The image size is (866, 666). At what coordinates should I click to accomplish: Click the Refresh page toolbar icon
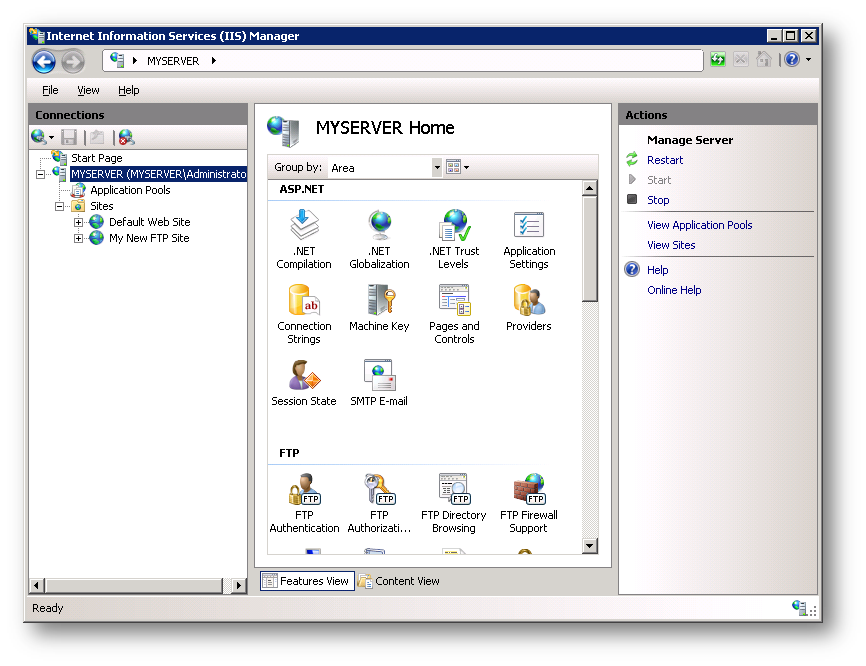pos(718,59)
